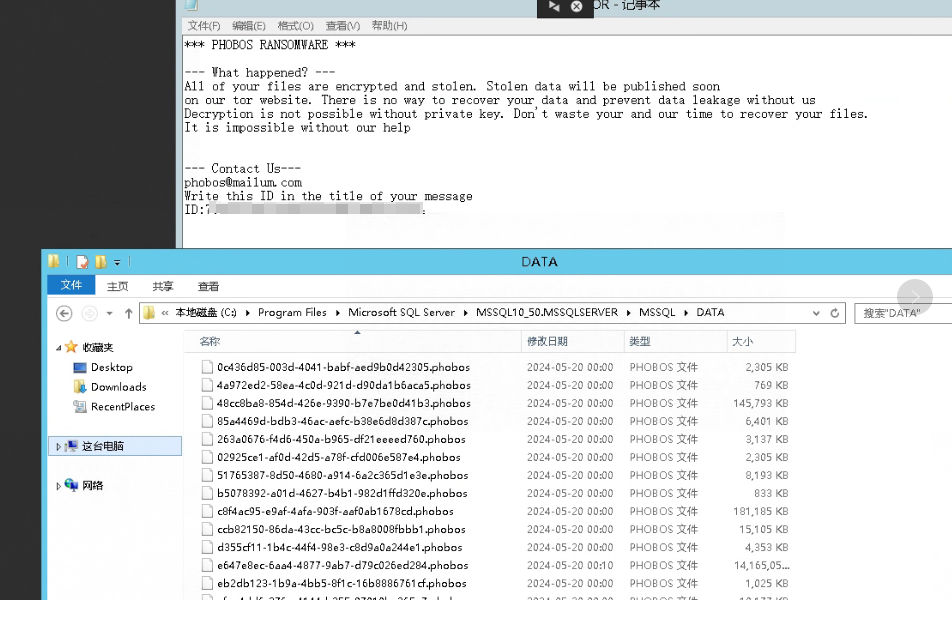Sort files by the 大小 column header
The width and height of the screenshot is (952, 630).
[743, 342]
